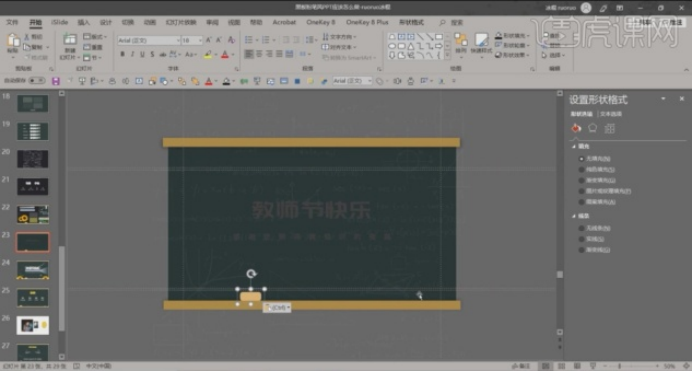The width and height of the screenshot is (692, 371).
Task: Collapse the Line section
Action: pyautogui.click(x=574, y=216)
